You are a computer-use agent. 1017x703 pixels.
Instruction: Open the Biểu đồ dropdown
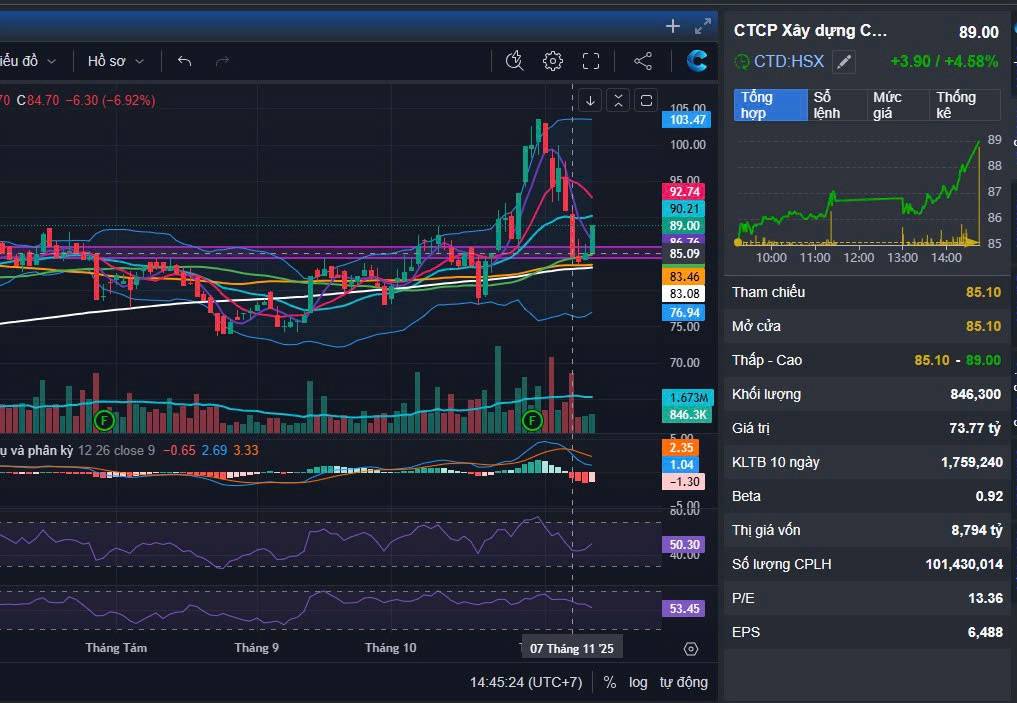(26, 61)
